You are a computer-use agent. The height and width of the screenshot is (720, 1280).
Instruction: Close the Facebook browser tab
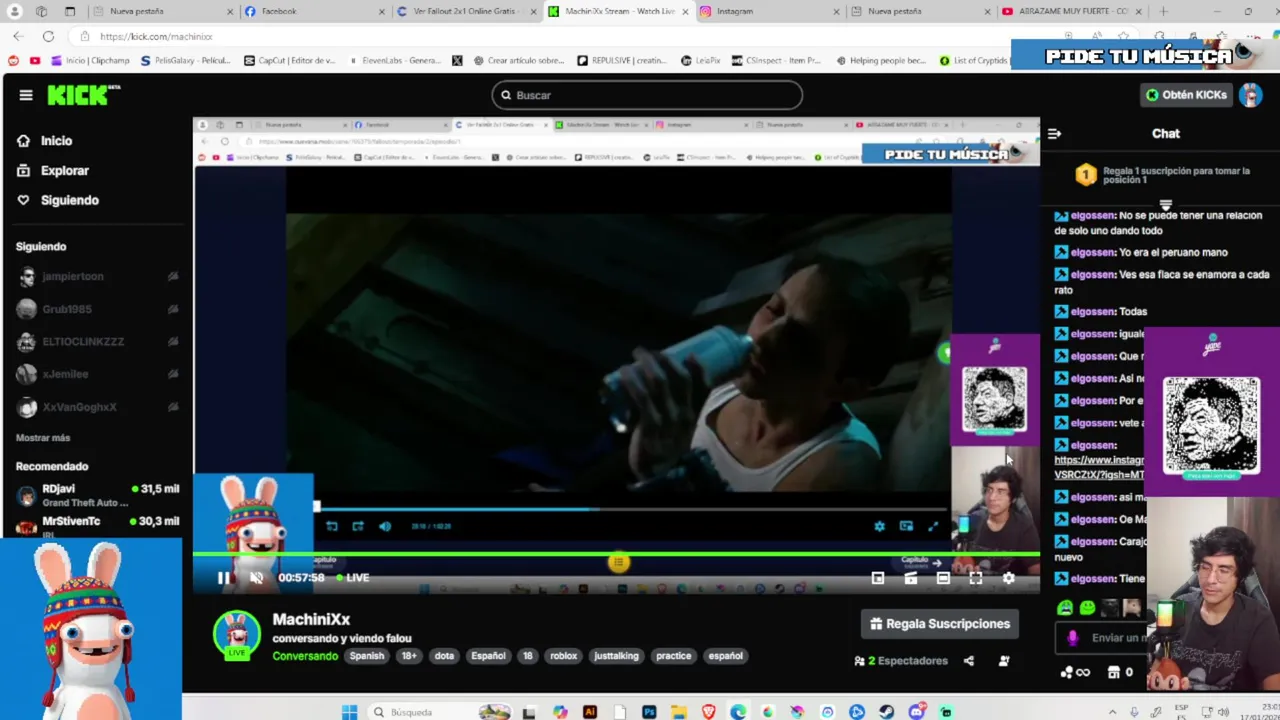click(382, 11)
